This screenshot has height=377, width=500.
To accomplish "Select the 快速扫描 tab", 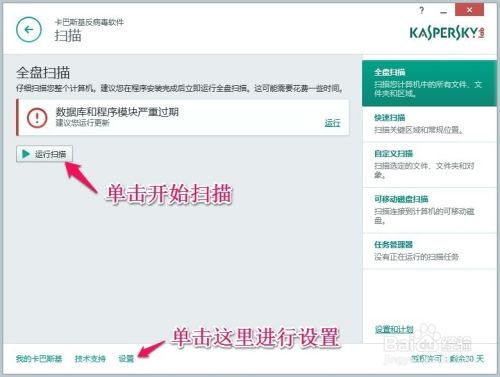I will point(429,124).
